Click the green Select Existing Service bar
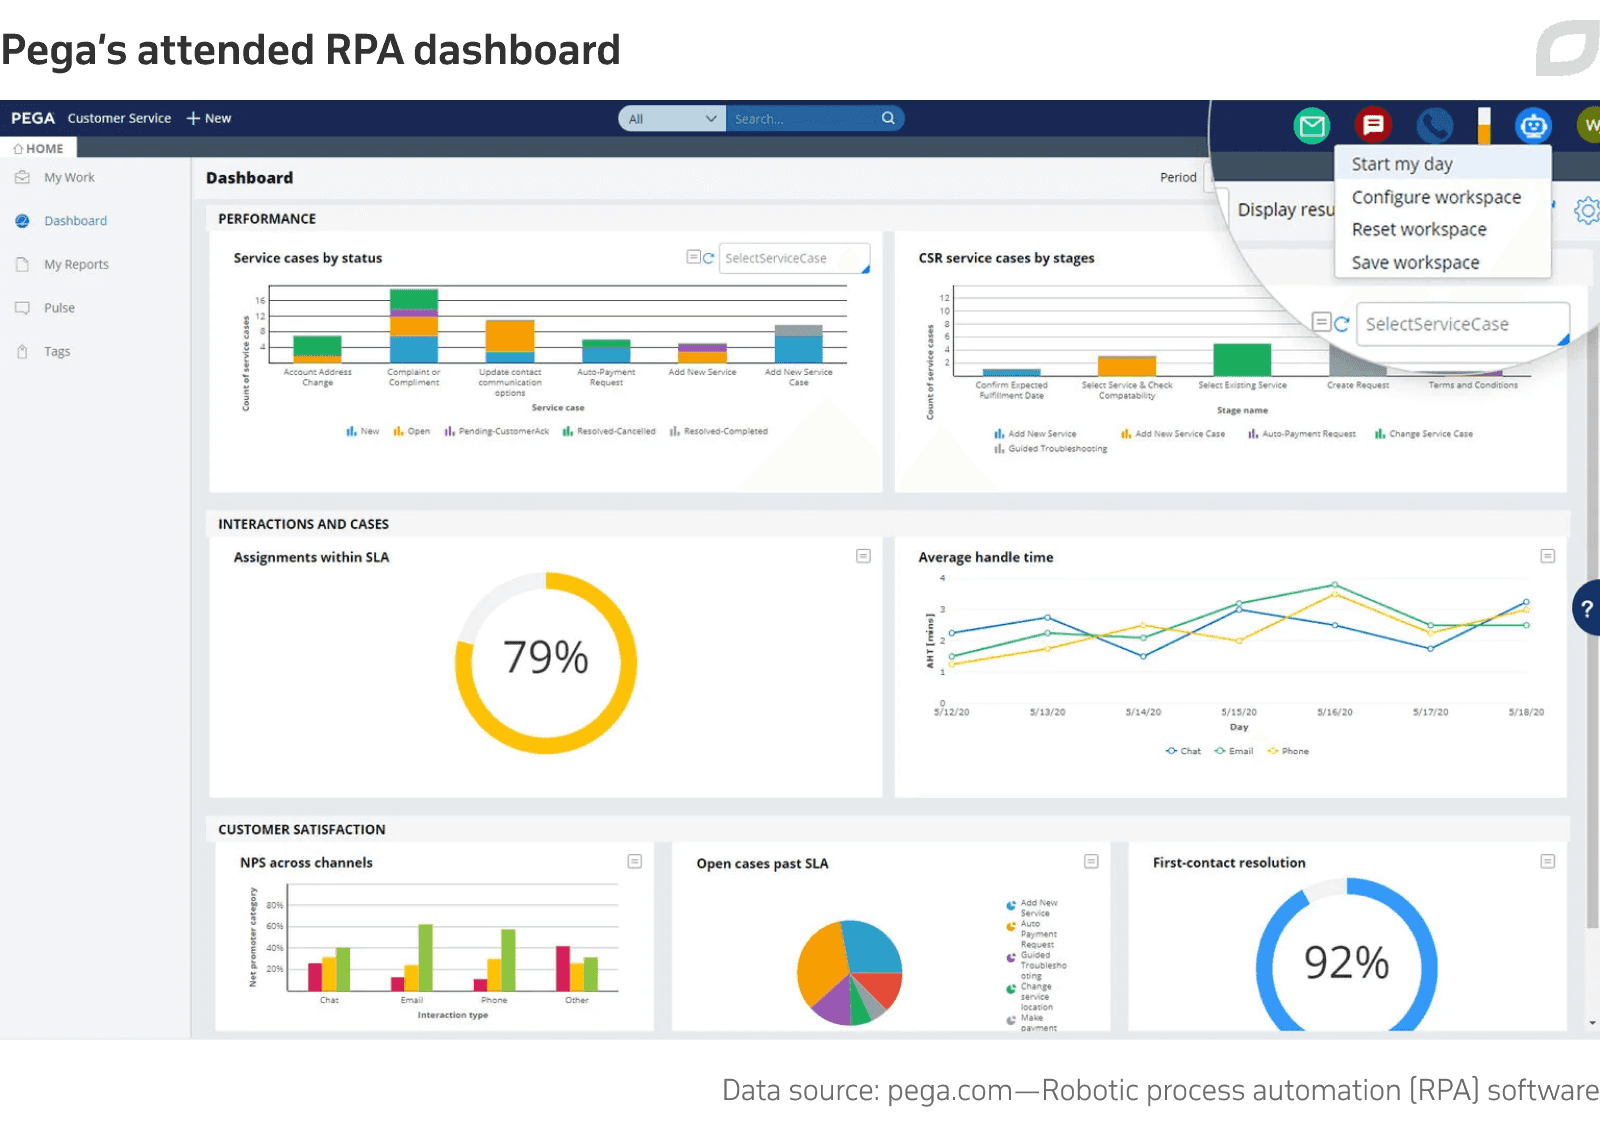This screenshot has height=1140, width=1600. click(1242, 360)
